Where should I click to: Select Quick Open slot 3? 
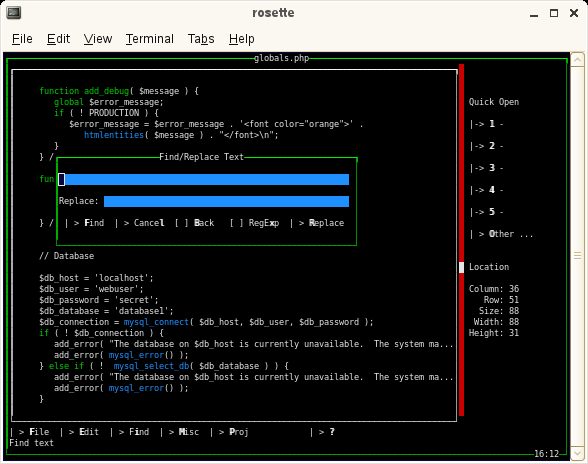pos(486,168)
